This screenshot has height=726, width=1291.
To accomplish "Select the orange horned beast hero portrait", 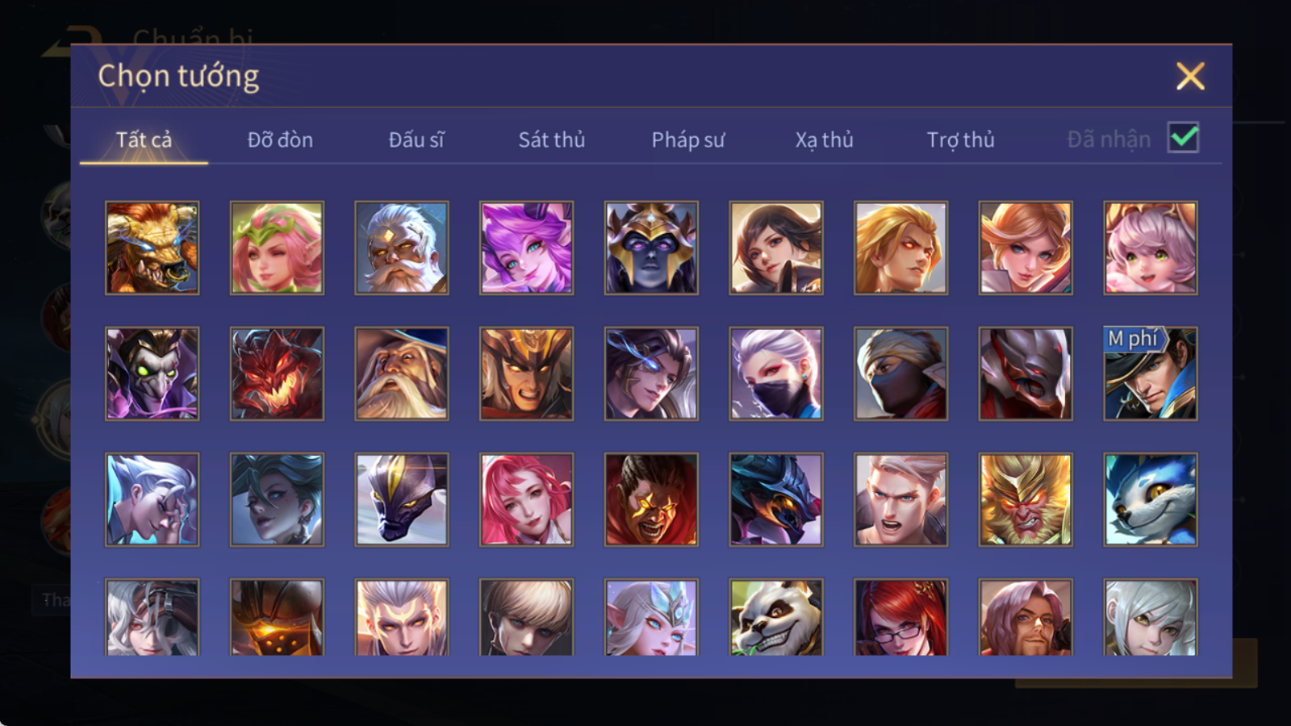I will click(x=152, y=248).
